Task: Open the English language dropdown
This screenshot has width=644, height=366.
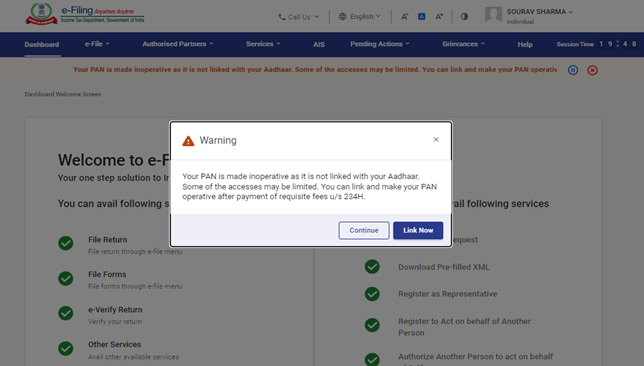Action: [360, 16]
